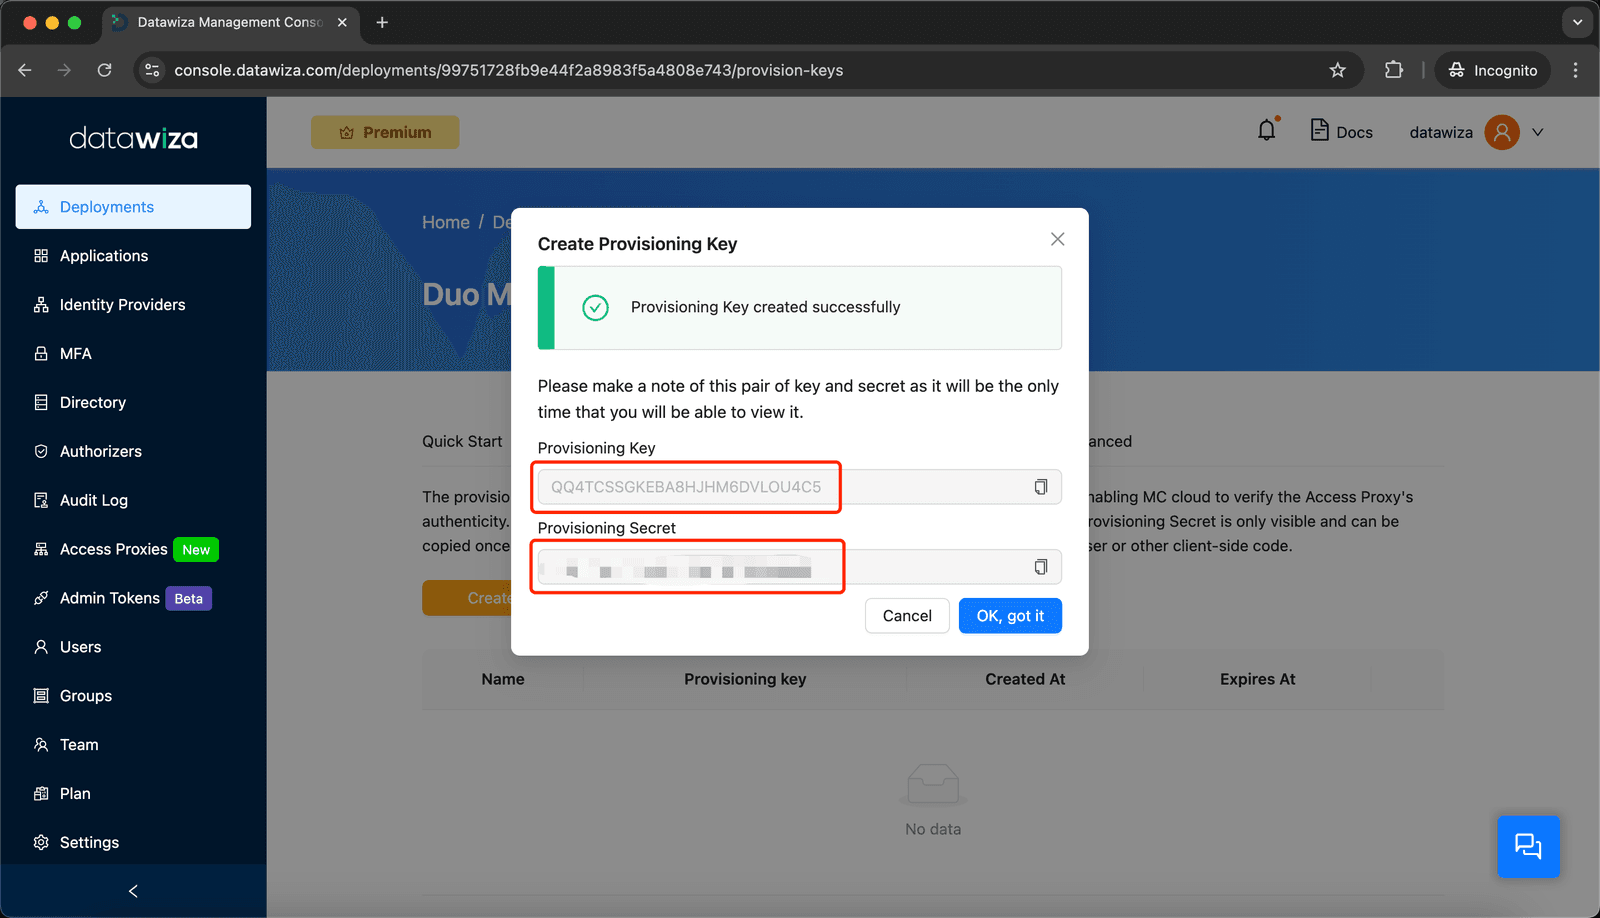The height and width of the screenshot is (918, 1600).
Task: Click the MFA lock icon
Action: tap(41, 354)
